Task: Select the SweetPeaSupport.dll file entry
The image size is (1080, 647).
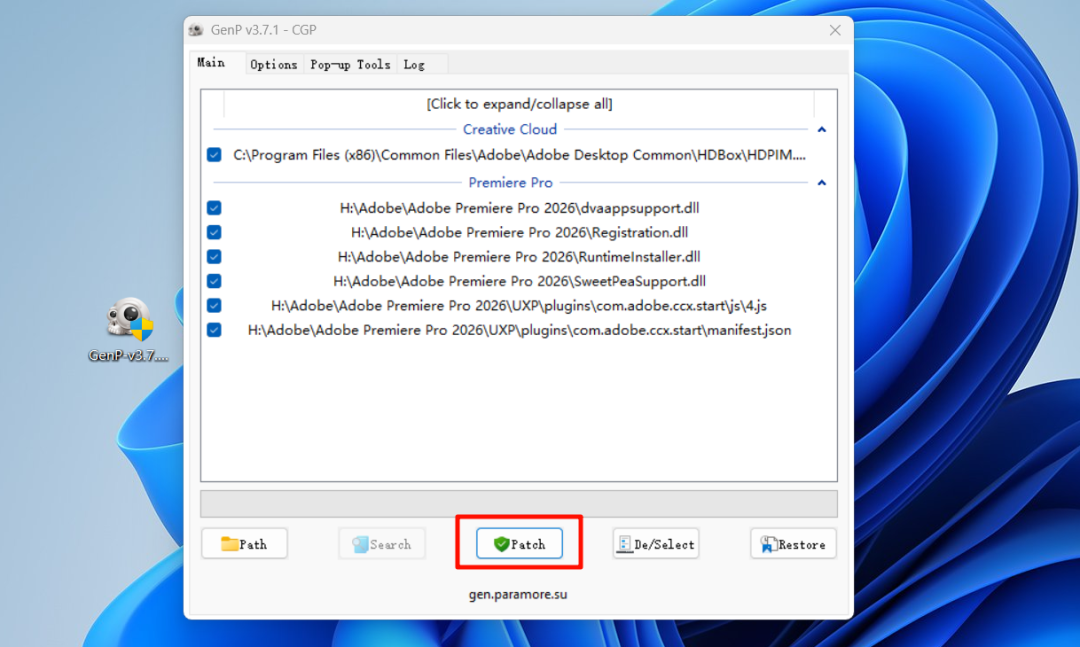Action: coord(519,281)
